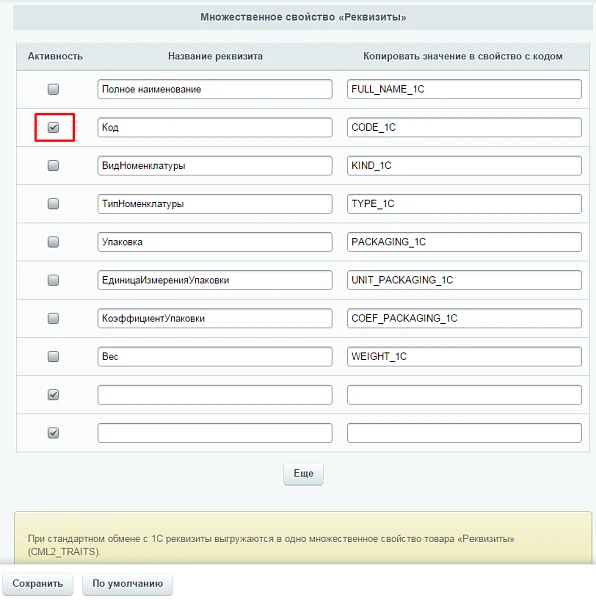Select the Упаковка name field
This screenshot has height=600, width=596.
coord(215,242)
